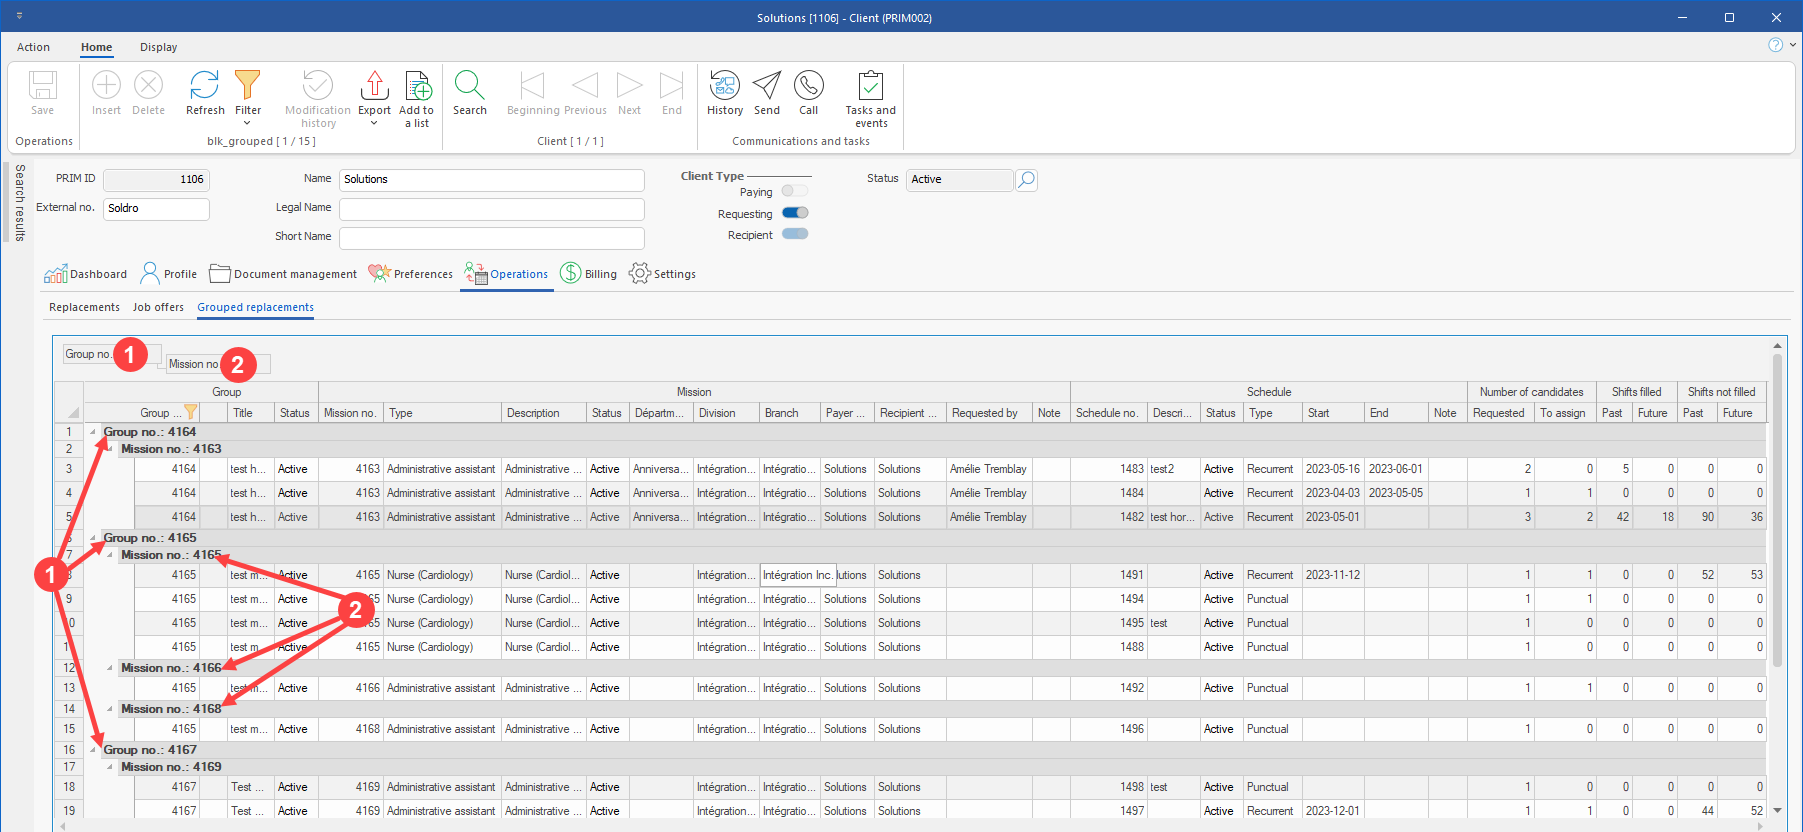Viewport: 1803px width, 832px height.
Task: Click the Export icon
Action: [374, 87]
